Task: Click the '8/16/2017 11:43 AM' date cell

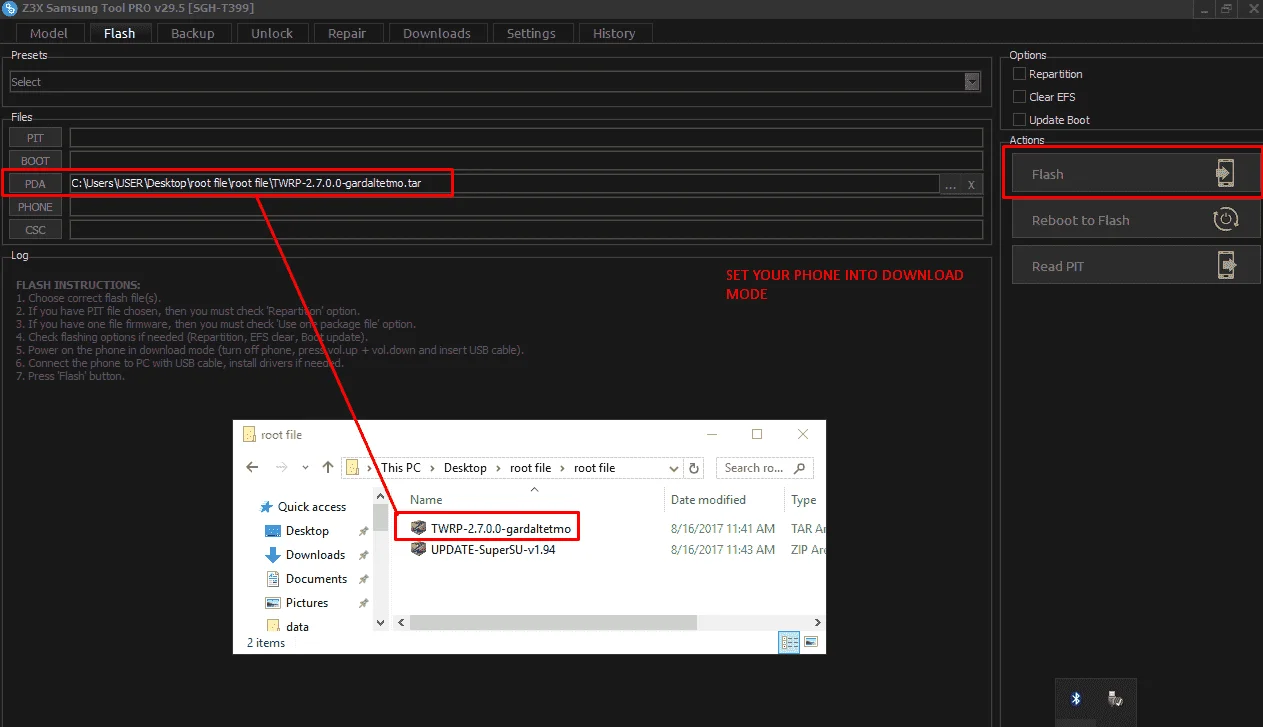Action: pyautogui.click(x=723, y=549)
